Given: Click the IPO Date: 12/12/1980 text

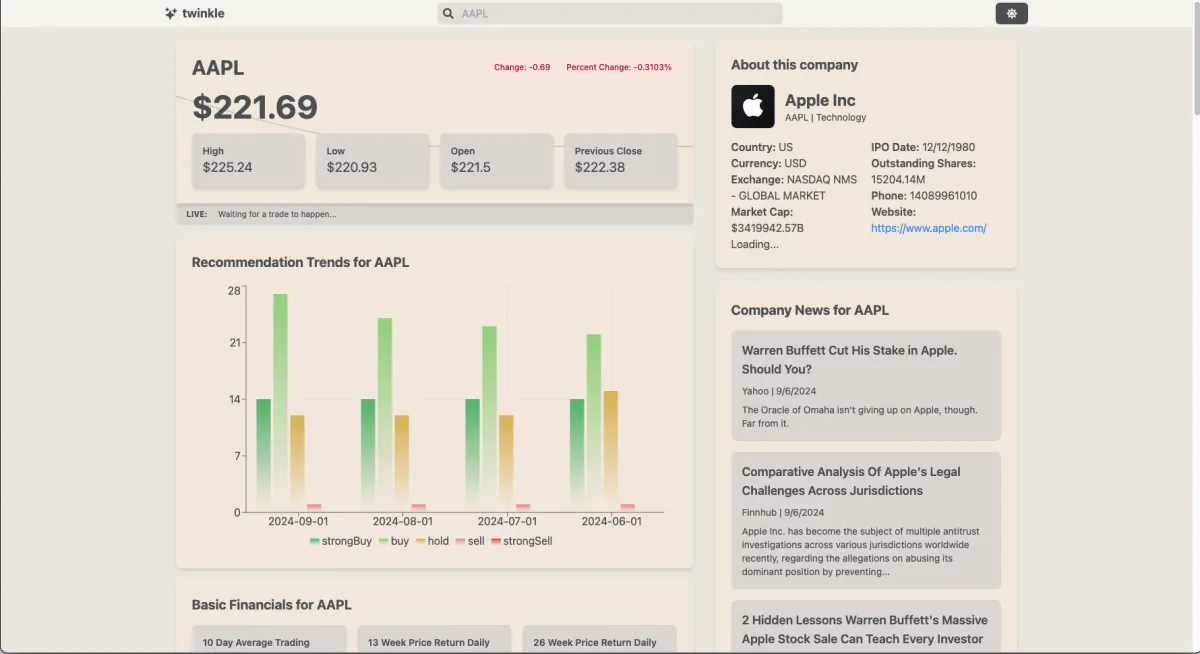Looking at the screenshot, I should 923,147.
